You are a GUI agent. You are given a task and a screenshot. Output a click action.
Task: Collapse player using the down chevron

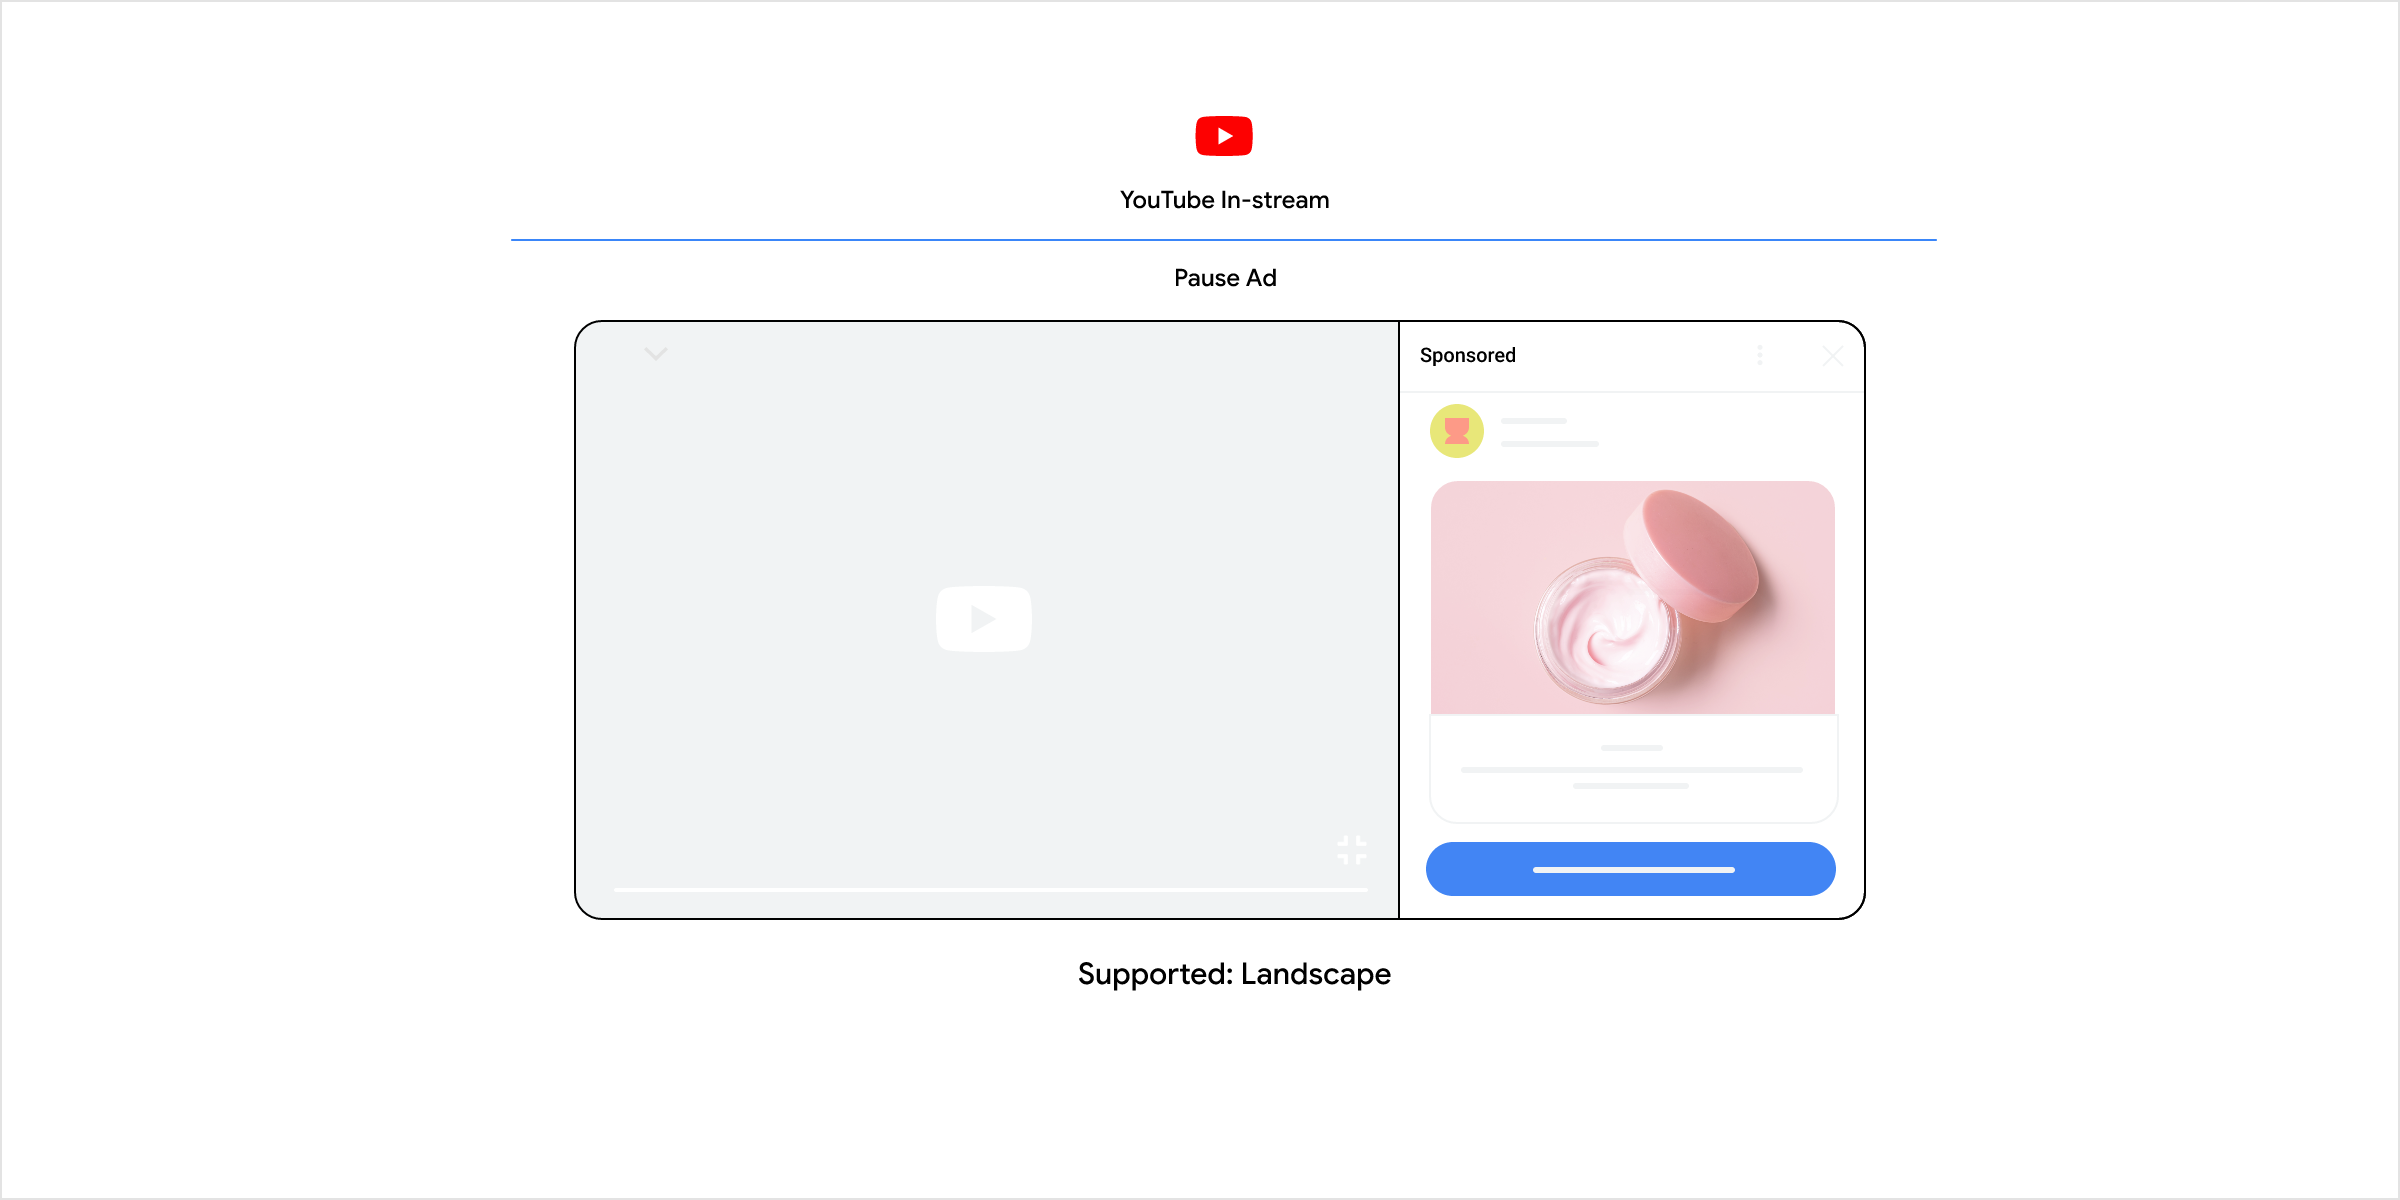point(656,354)
